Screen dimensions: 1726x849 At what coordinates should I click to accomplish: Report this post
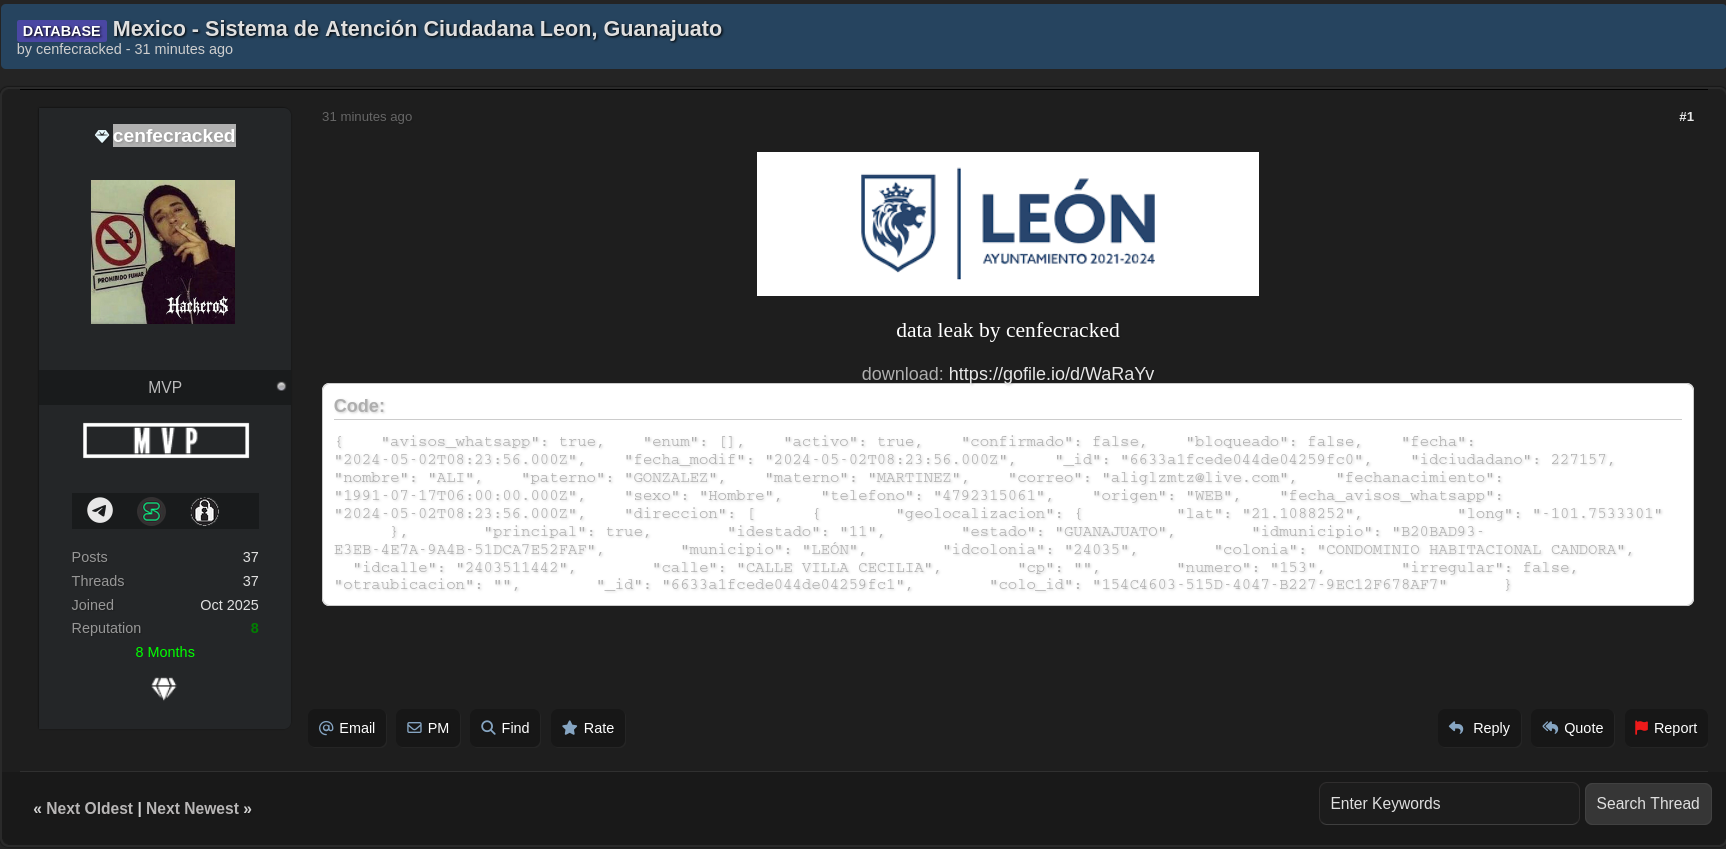coord(1666,728)
